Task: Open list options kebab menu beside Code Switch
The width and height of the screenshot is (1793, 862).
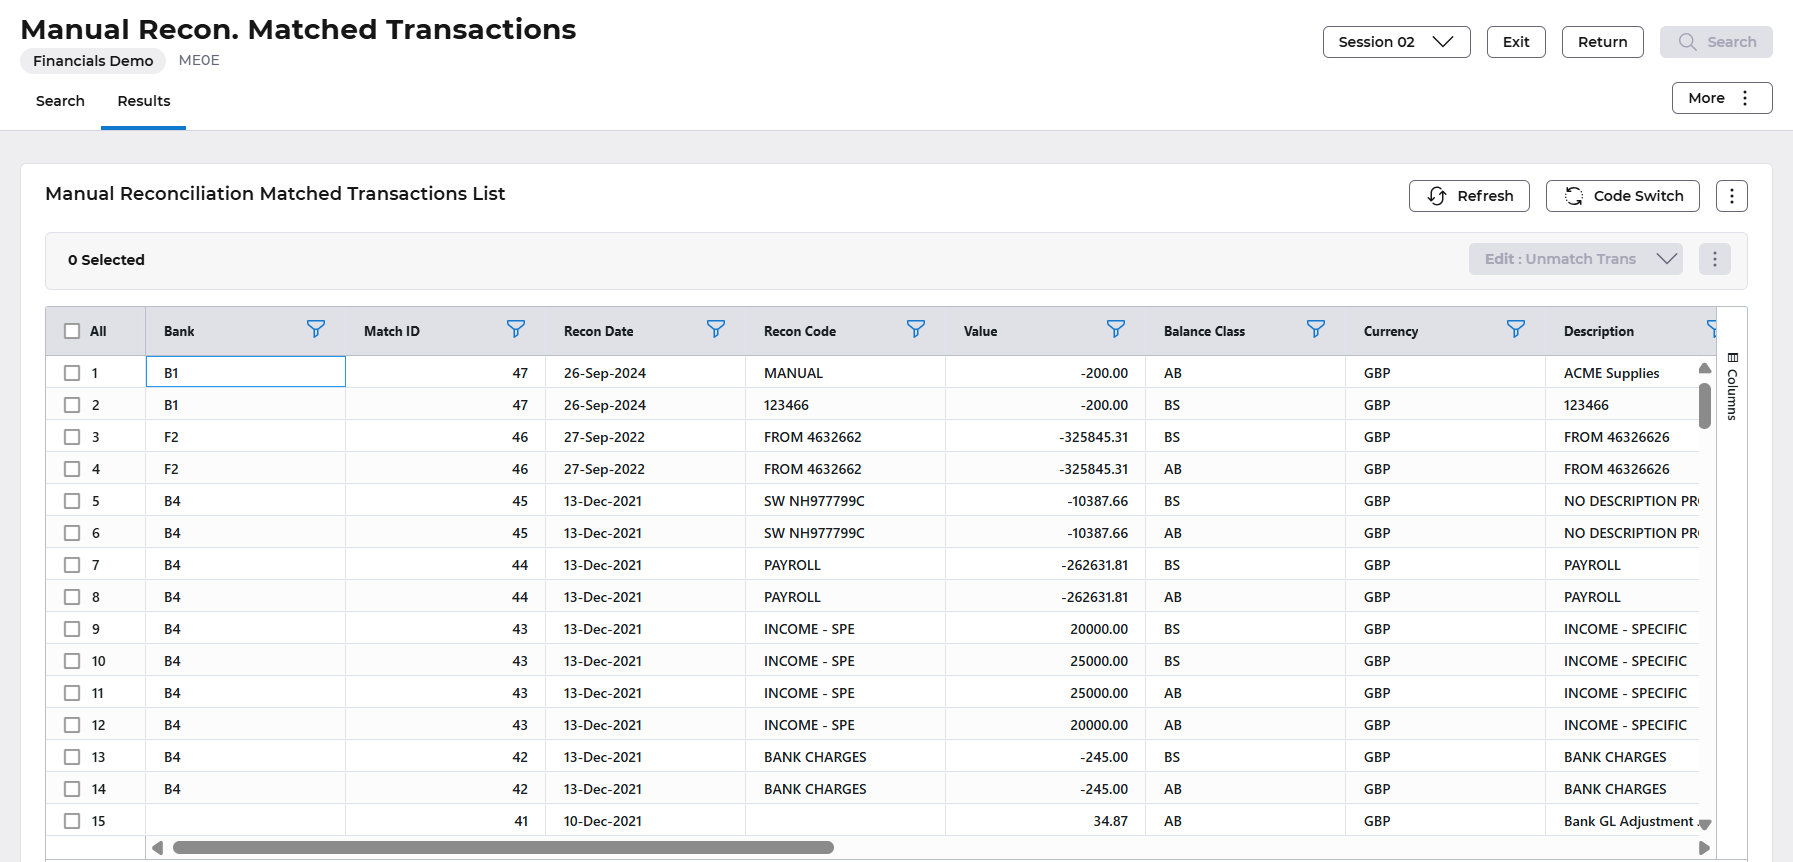Action: [x=1731, y=196]
